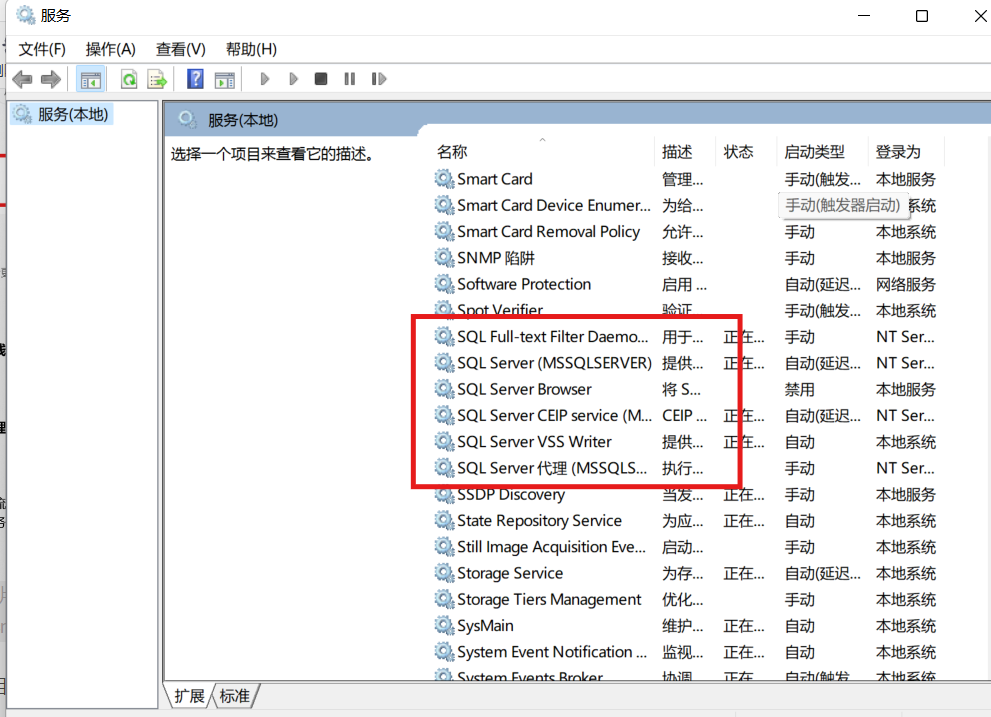Switch to the 扩展 tab
Image resolution: width=991 pixels, height=717 pixels.
pyautogui.click(x=189, y=696)
